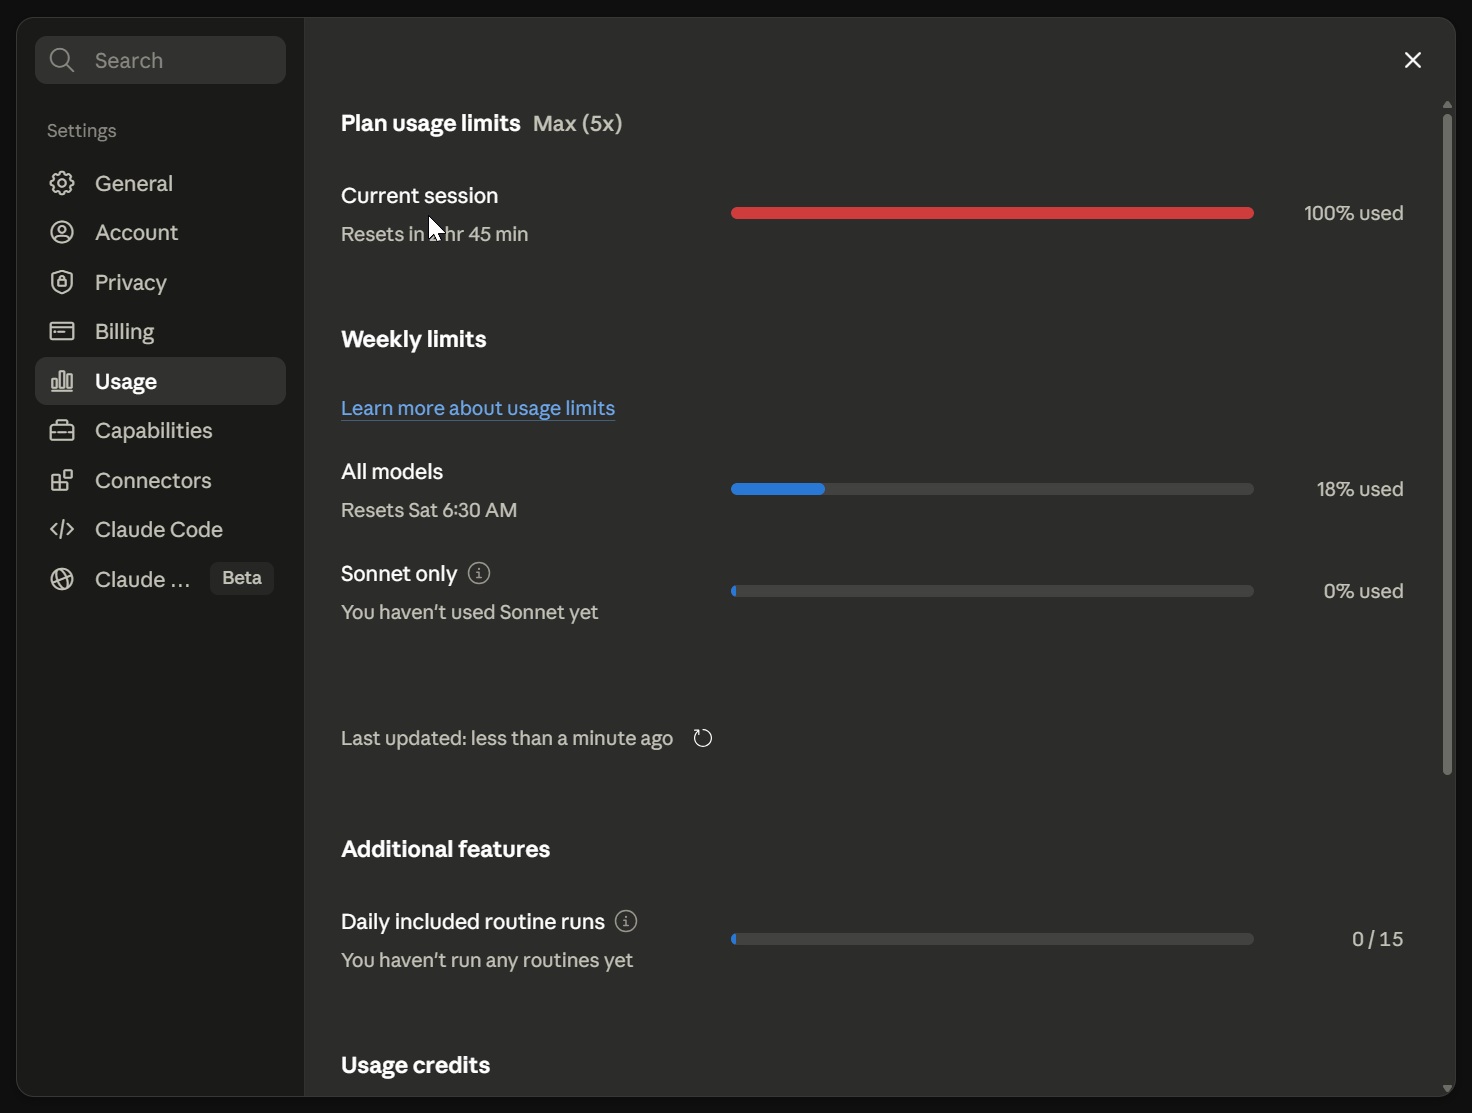Click the Privacy shield icon
1472x1113 pixels.
coord(62,282)
